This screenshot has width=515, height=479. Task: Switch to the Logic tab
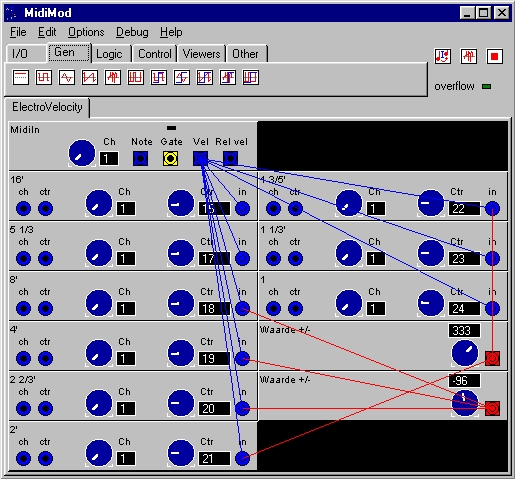point(109,54)
